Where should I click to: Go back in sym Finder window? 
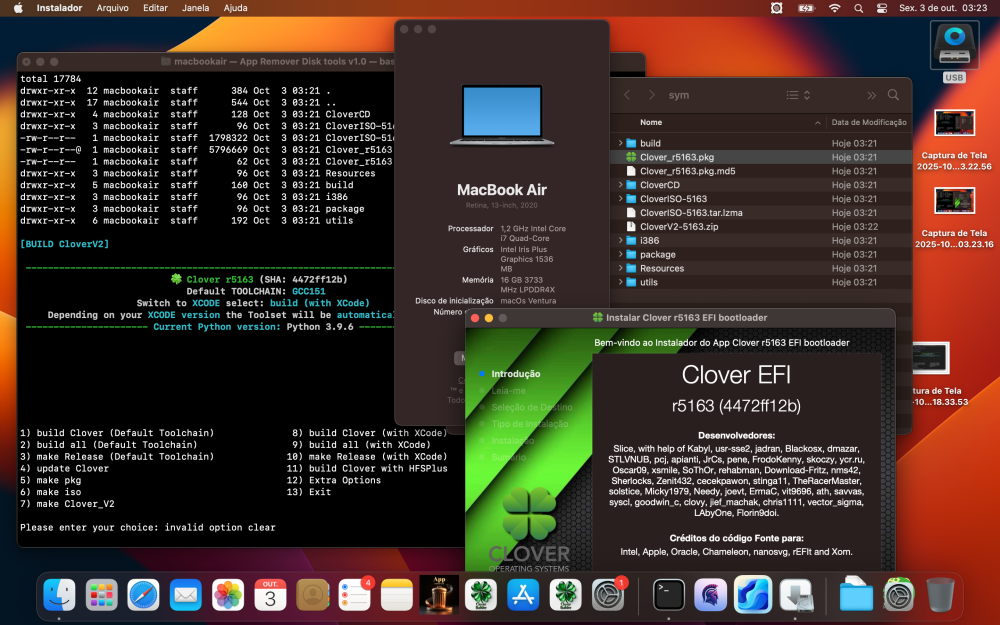(627, 95)
